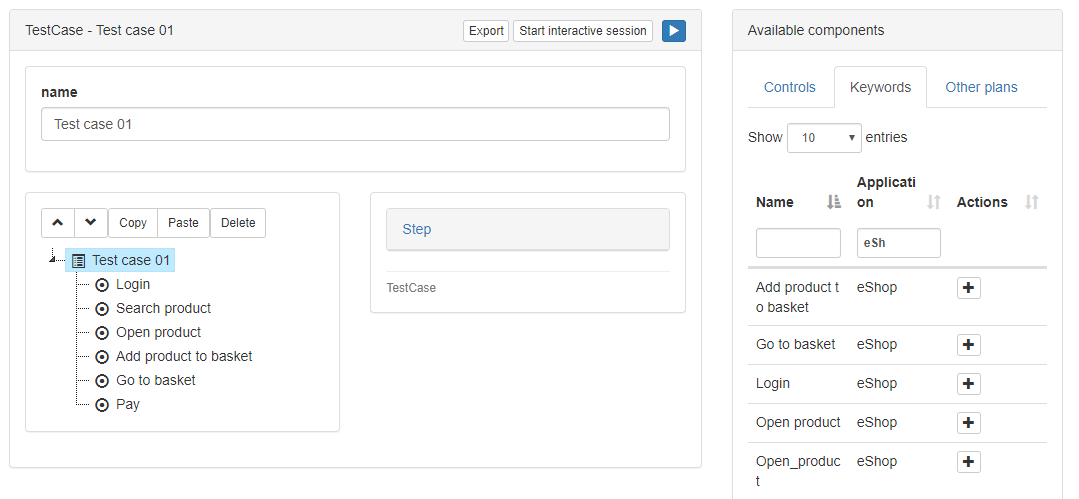The width and height of the screenshot is (1079, 499).
Task: Open the Other plans tab
Action: click(x=981, y=87)
